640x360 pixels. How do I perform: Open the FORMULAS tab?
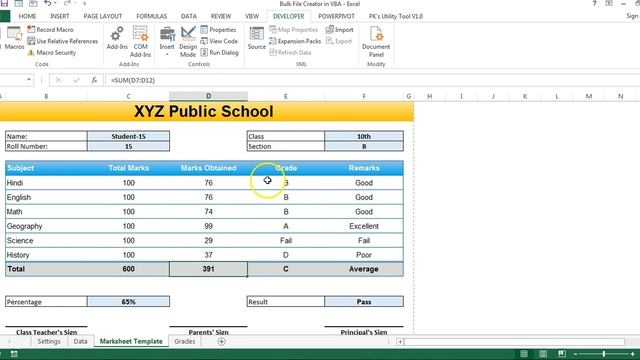152,16
